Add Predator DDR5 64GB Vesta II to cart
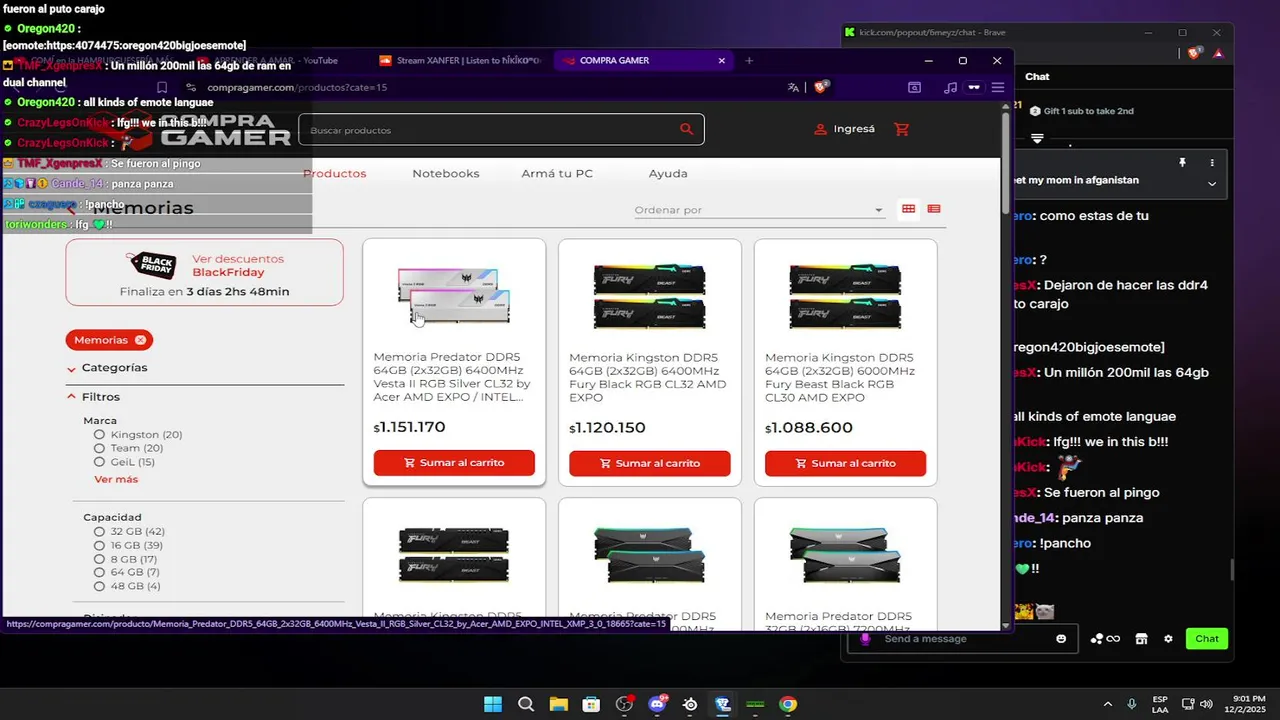 tap(454, 463)
